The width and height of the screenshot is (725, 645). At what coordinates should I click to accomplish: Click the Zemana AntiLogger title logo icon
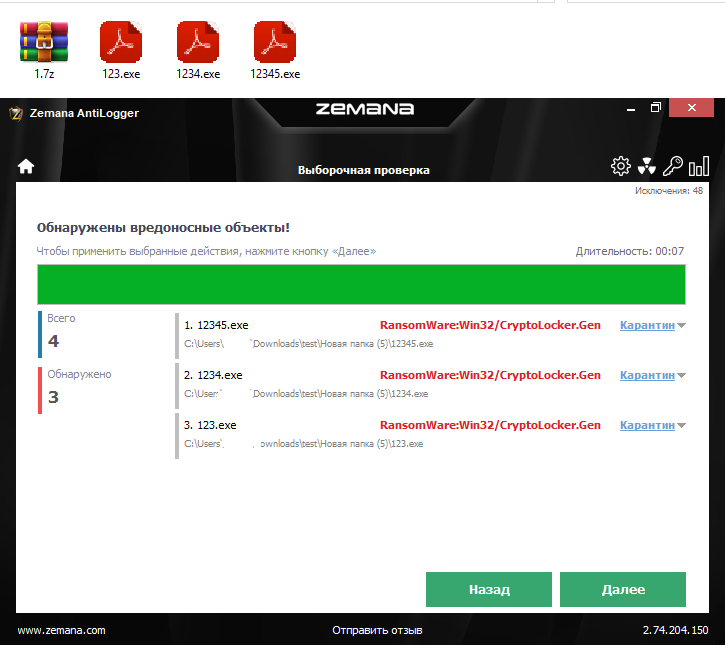coord(16,113)
